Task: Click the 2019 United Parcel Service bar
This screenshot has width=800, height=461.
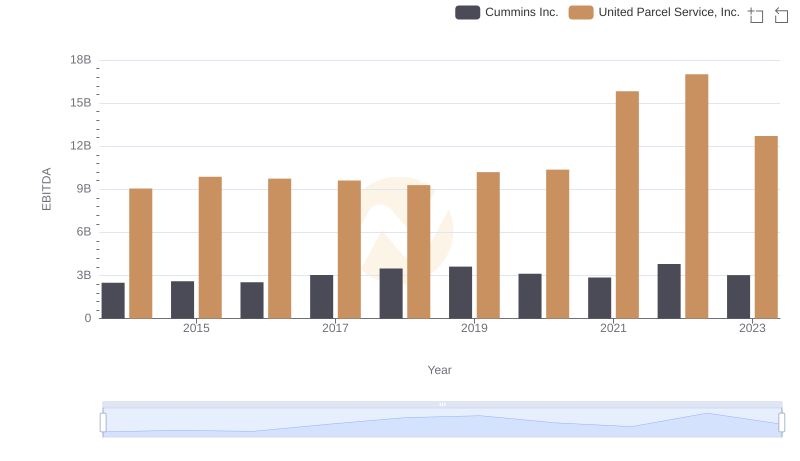Action: 488,245
